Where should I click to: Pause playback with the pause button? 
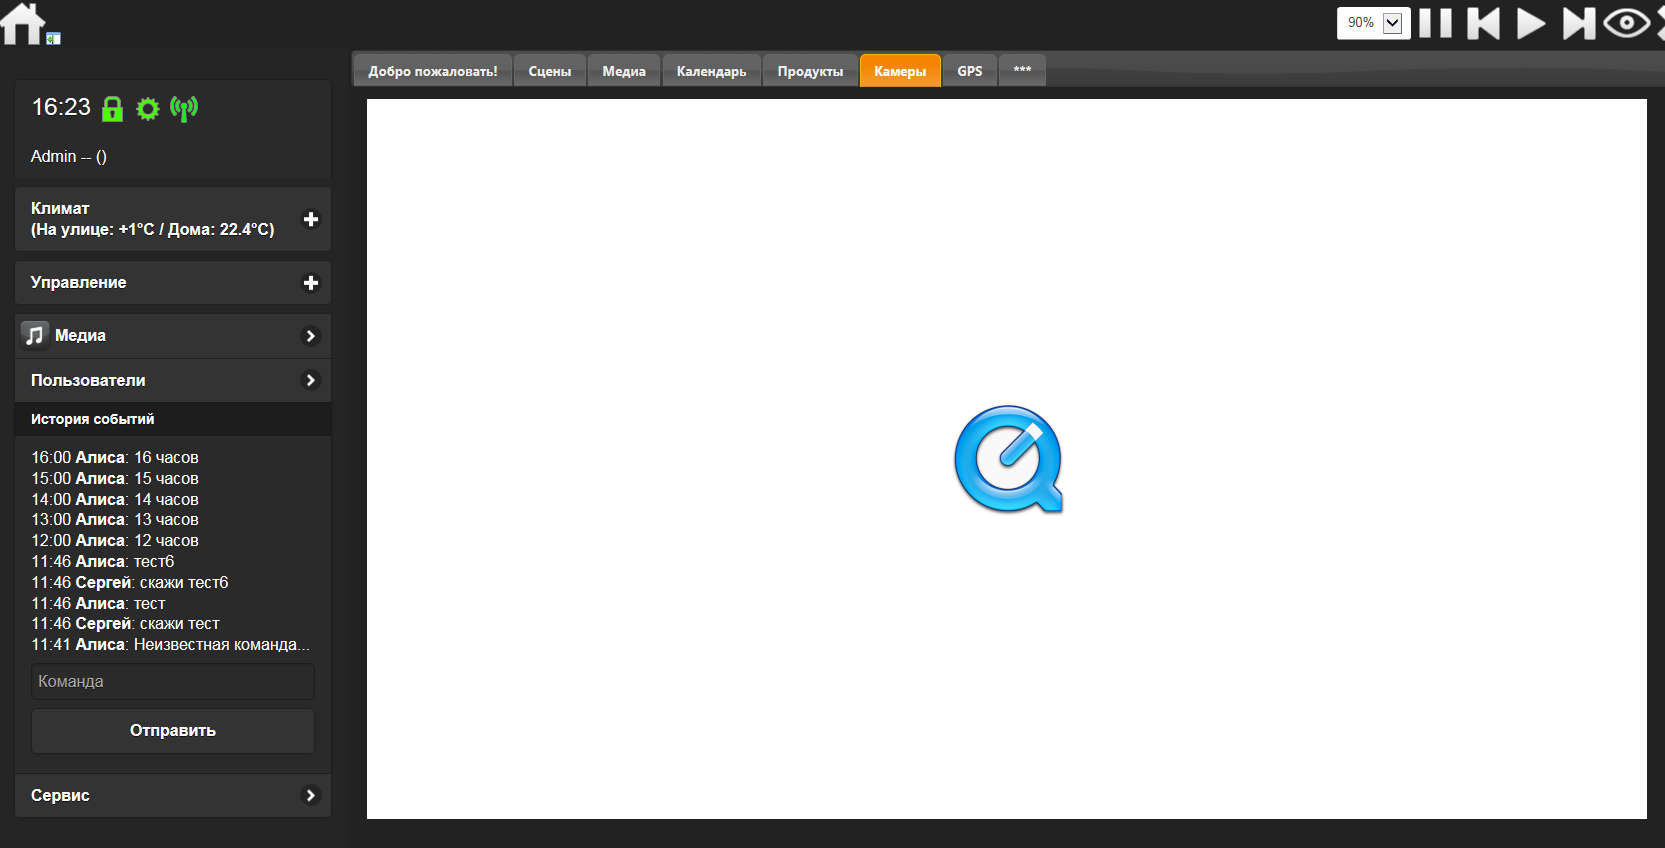[1435, 23]
